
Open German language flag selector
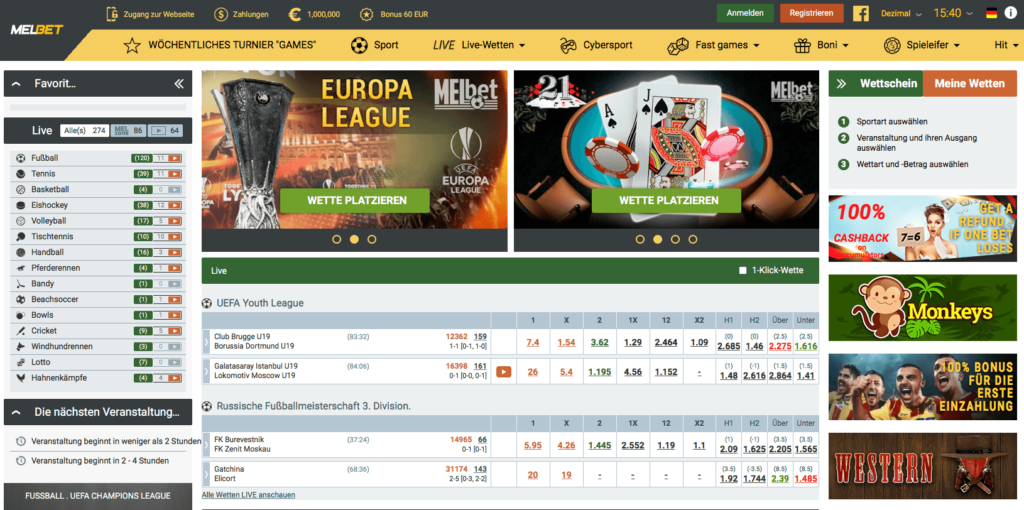pyautogui.click(x=991, y=14)
